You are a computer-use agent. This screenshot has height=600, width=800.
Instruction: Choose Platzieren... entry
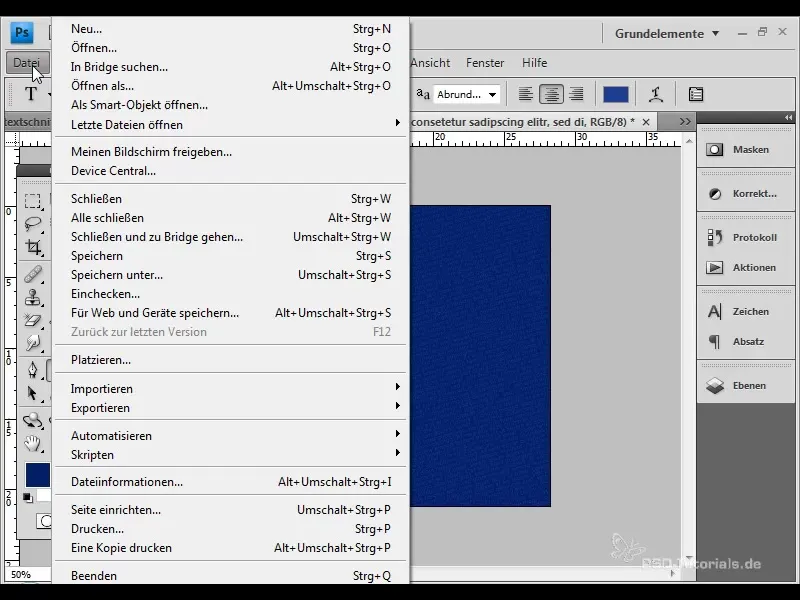231,360
